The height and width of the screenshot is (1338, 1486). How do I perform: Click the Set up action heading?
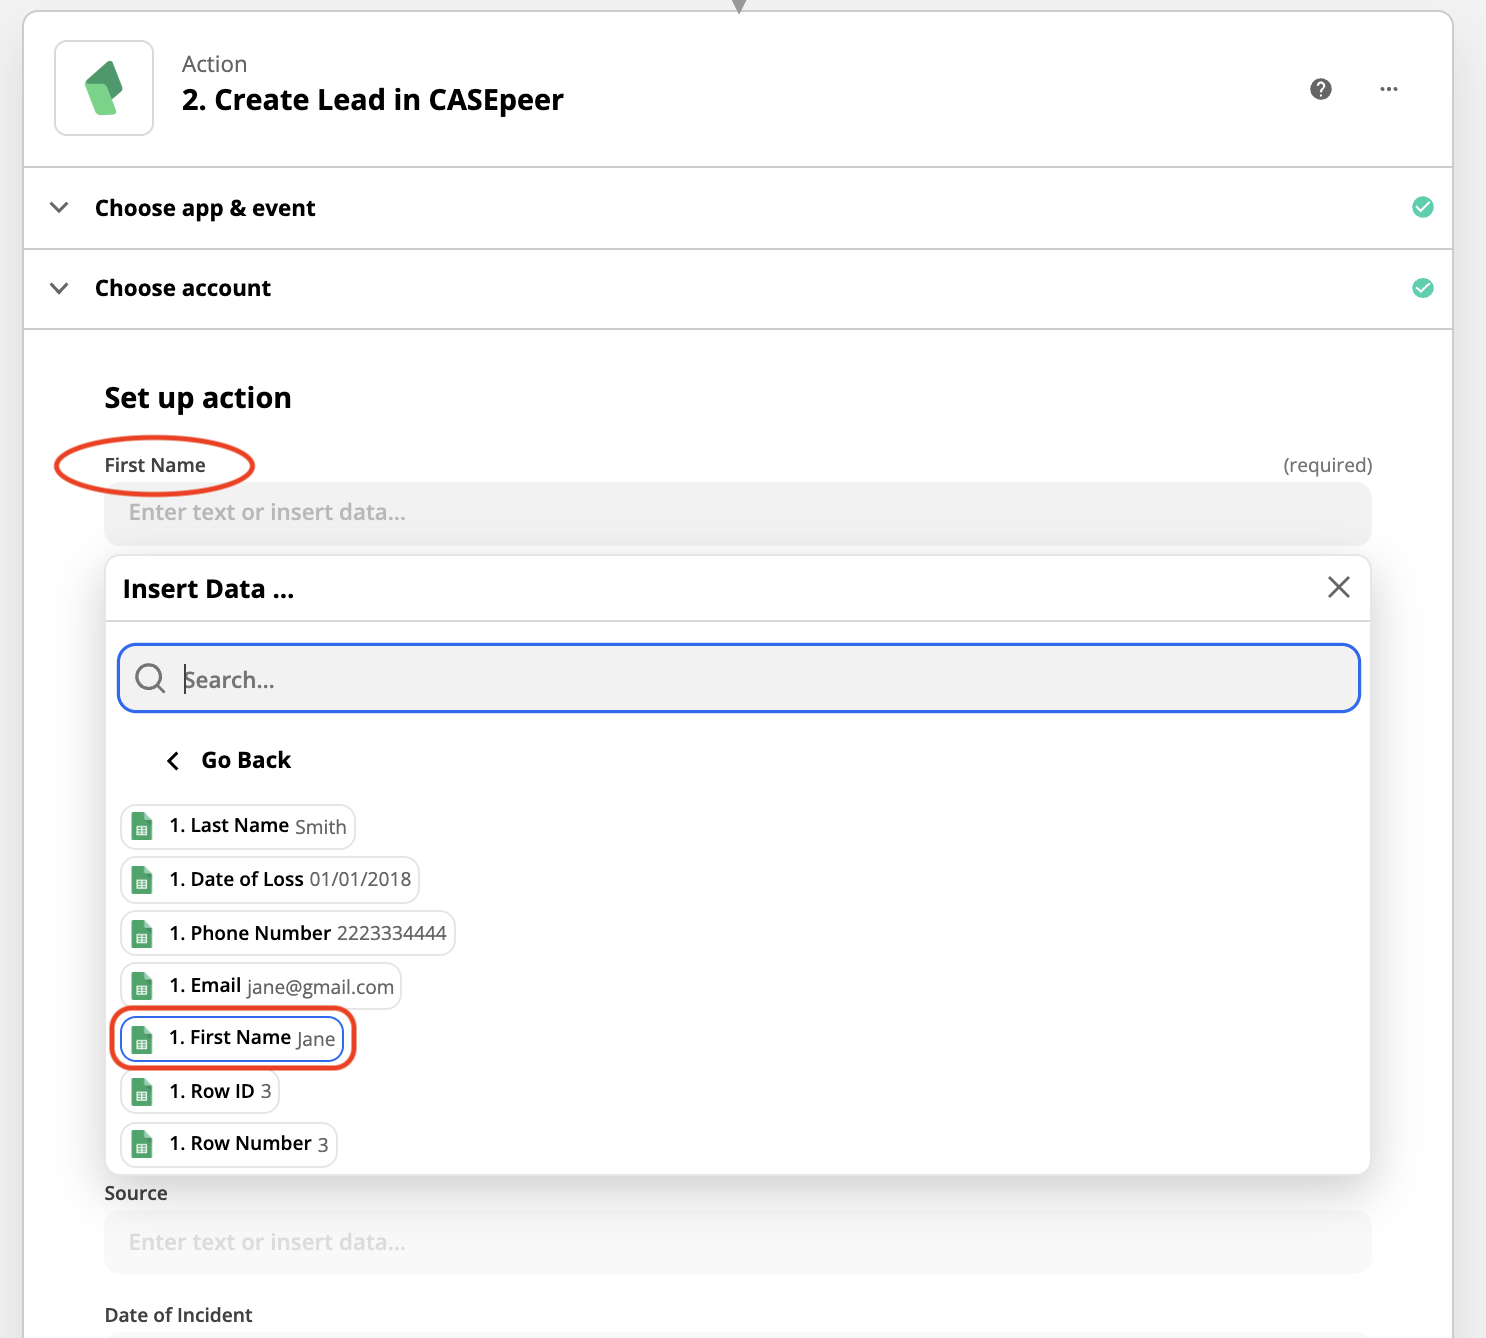198,398
